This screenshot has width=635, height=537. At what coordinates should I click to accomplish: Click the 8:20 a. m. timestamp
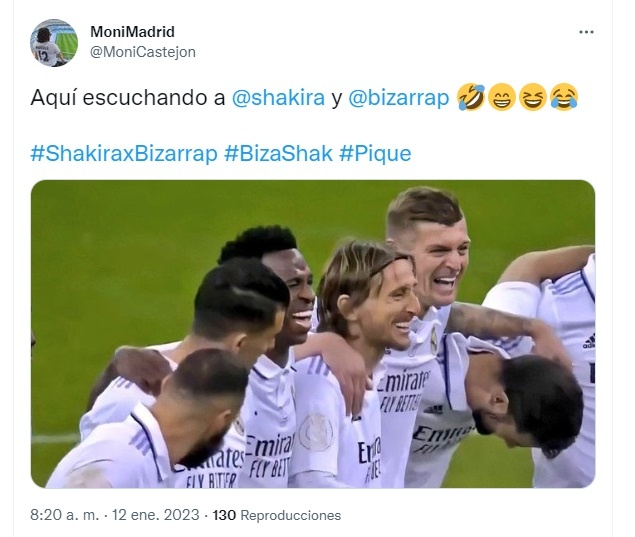point(64,515)
